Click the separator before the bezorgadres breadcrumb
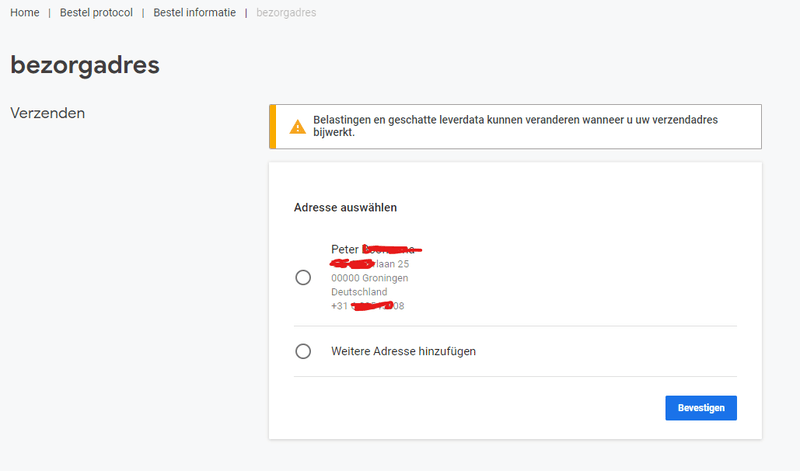This screenshot has width=800, height=471. (x=246, y=13)
